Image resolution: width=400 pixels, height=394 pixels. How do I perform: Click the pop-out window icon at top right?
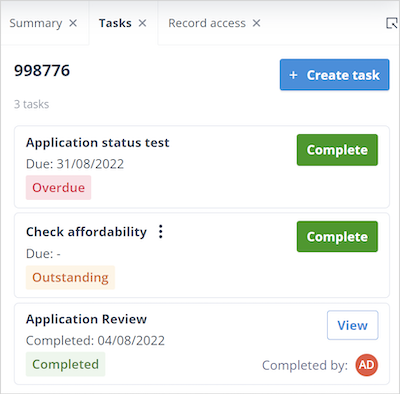pos(391,23)
